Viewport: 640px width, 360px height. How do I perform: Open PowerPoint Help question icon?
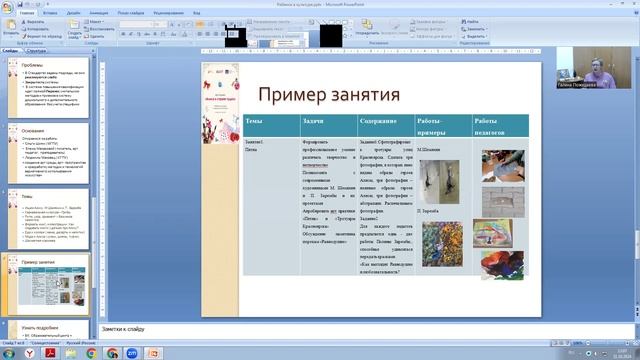coord(636,13)
